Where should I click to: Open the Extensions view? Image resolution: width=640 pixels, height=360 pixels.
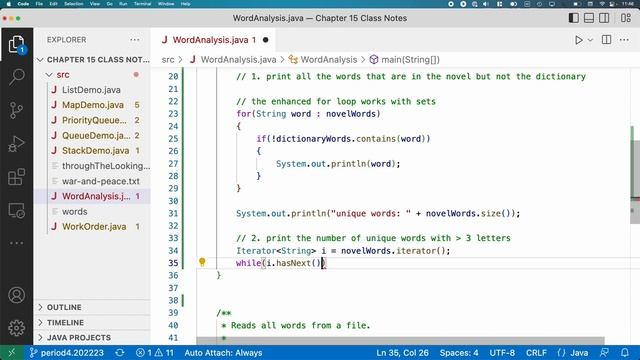pos(16,177)
